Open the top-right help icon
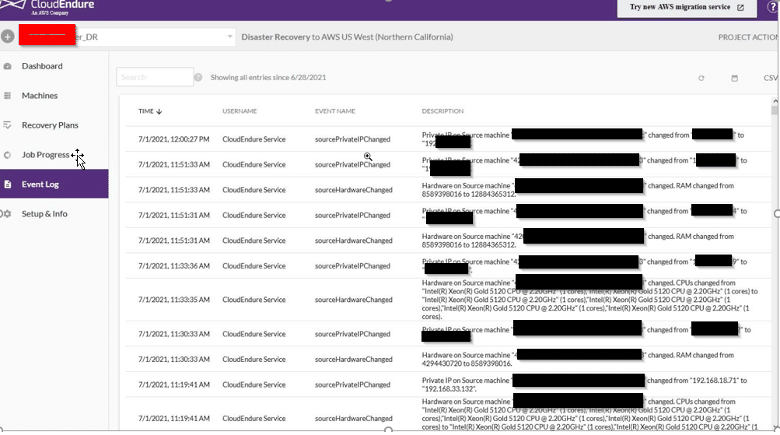The width and height of the screenshot is (780, 435). 773,7
